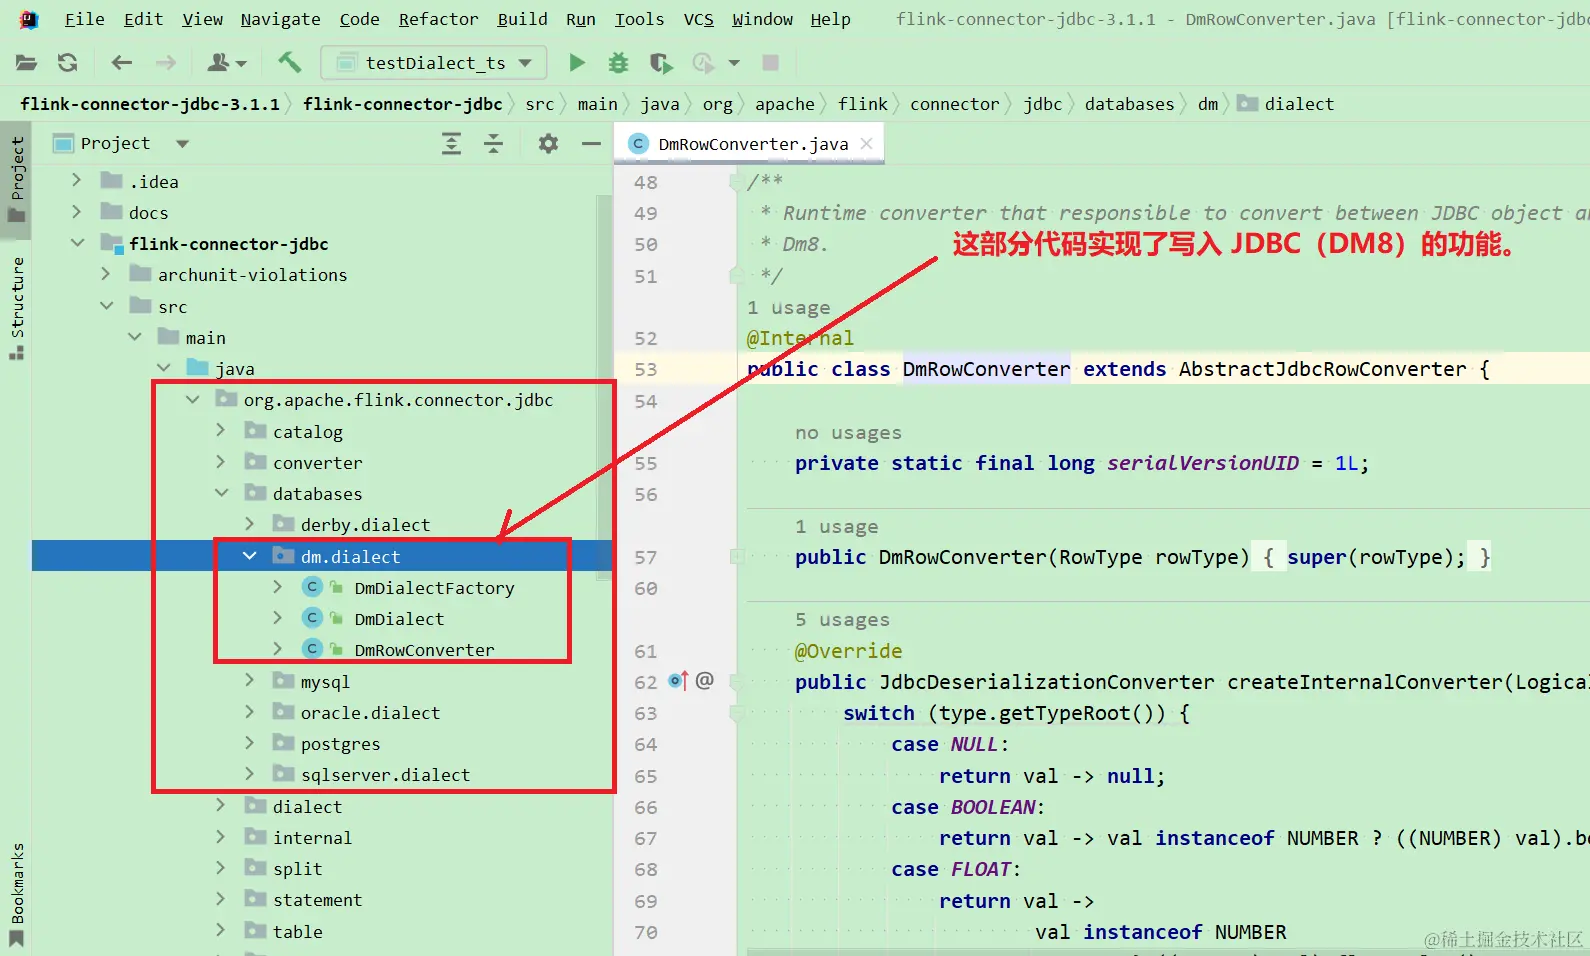
Task: Open the File menu
Action: pos(84,19)
